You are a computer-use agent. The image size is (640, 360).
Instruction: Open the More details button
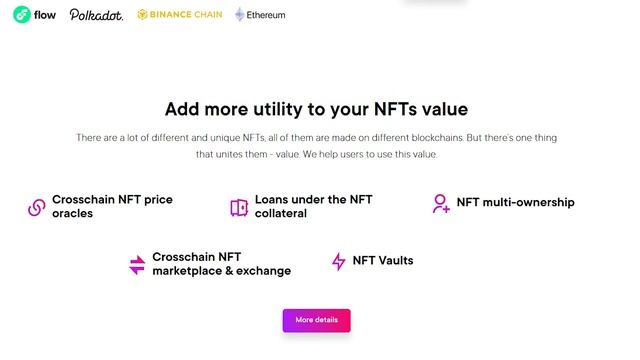[x=316, y=320]
